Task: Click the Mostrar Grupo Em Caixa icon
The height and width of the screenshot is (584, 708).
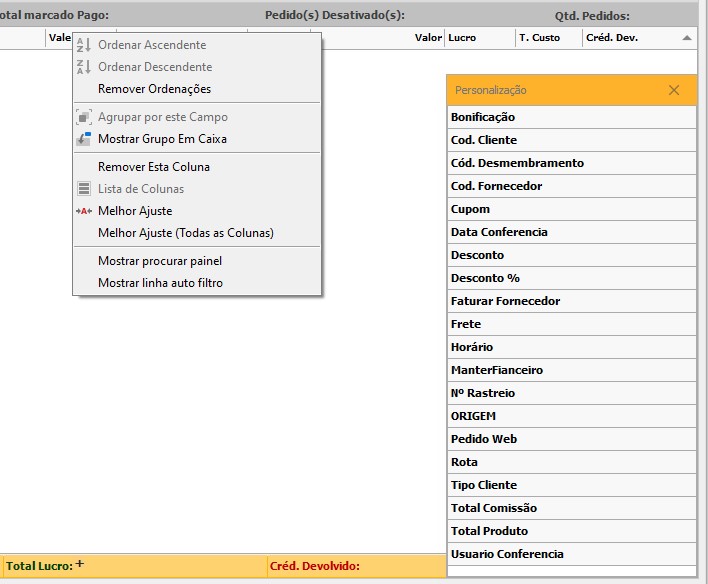Action: coord(84,139)
